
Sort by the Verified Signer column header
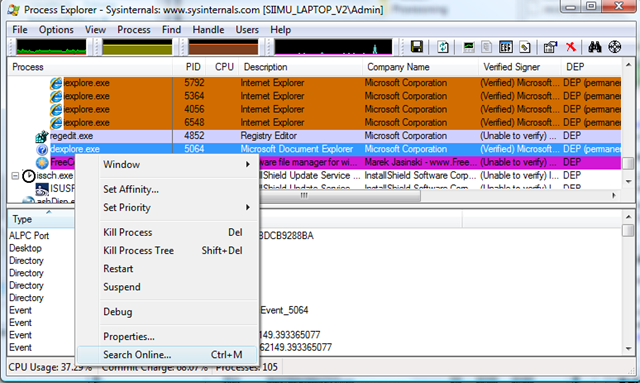(x=519, y=67)
